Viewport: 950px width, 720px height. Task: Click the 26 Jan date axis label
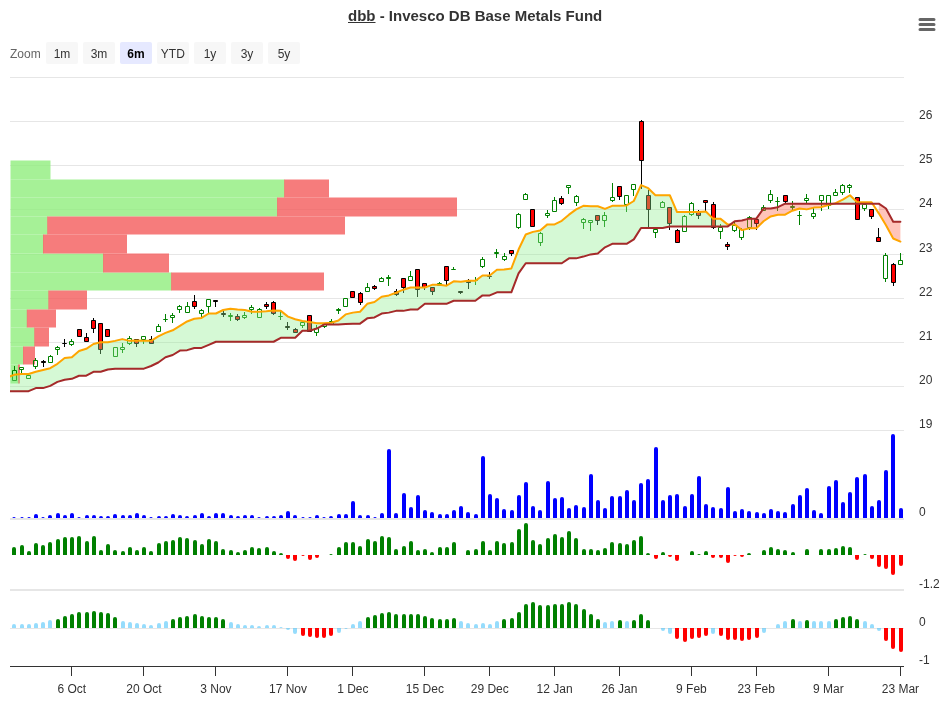(x=619, y=688)
